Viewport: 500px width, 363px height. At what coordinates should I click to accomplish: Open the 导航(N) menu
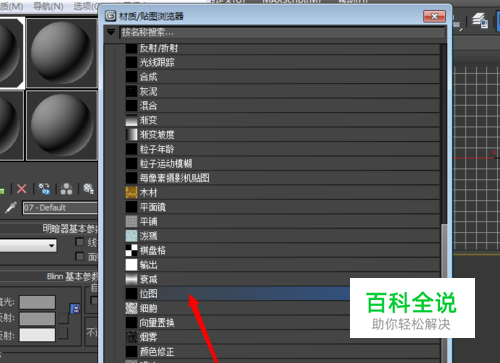pos(48,6)
